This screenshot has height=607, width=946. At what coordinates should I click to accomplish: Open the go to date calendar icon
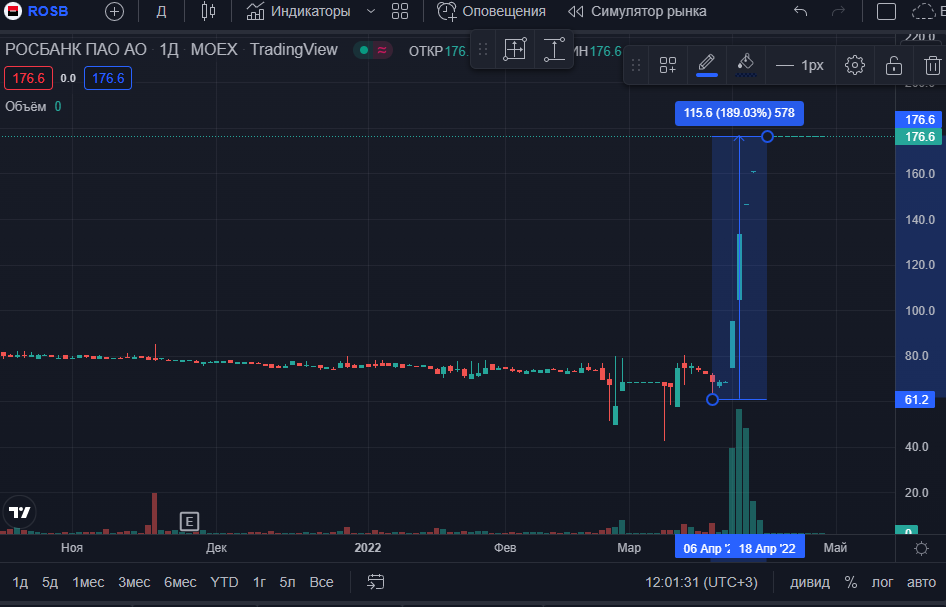[x=375, y=582]
